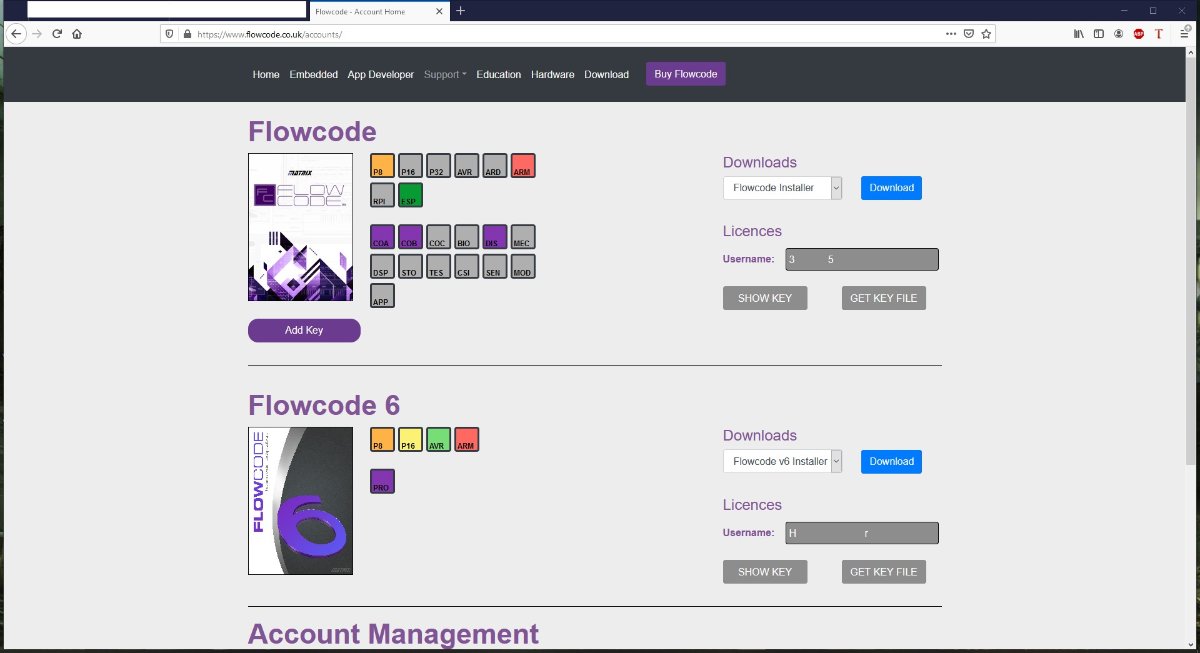Click the ARM tile under Flowcode 6
Image resolution: width=1200 pixels, height=653 pixels.
pyautogui.click(x=467, y=440)
